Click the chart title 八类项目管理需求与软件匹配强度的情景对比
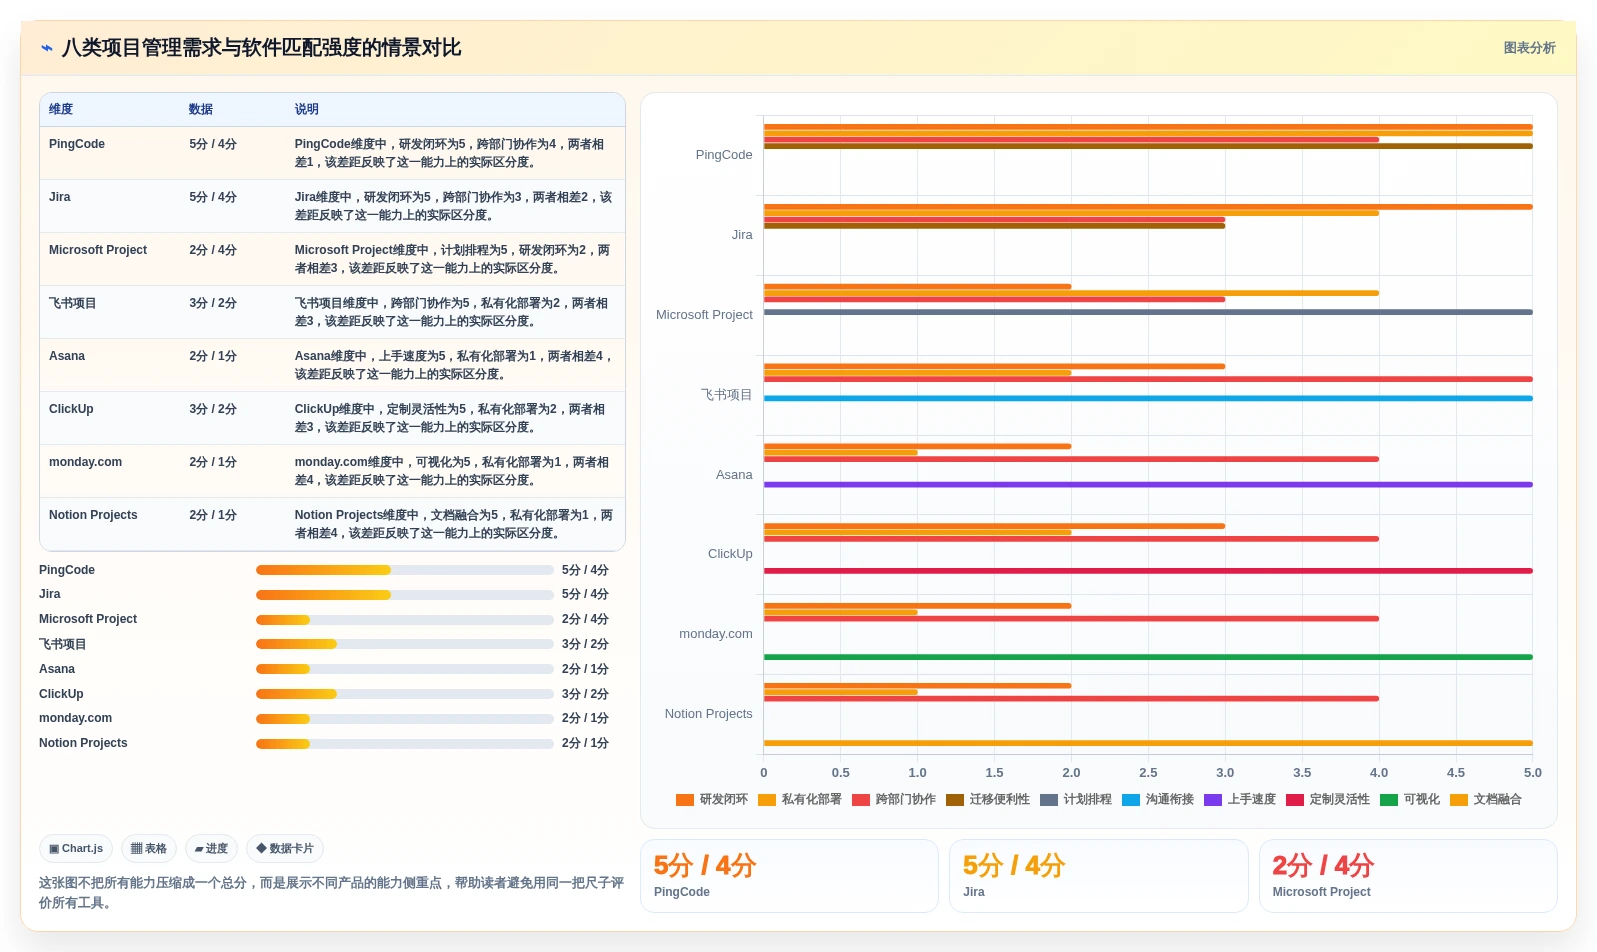The height and width of the screenshot is (952, 1597). (x=261, y=48)
